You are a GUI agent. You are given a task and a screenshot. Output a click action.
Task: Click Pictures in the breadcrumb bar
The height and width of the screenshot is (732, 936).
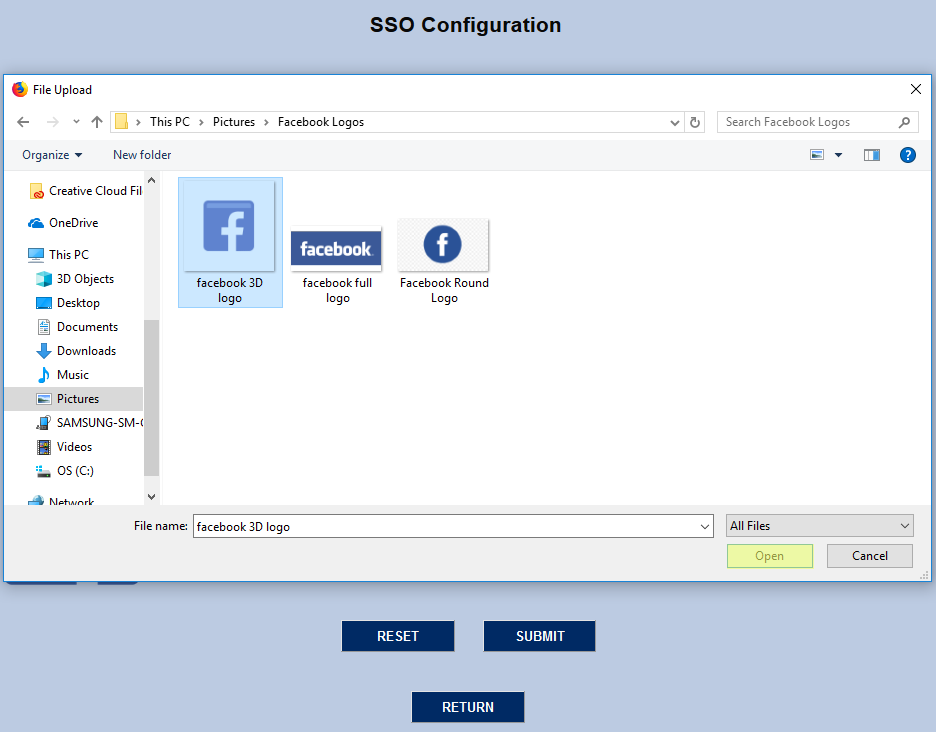[x=234, y=121]
